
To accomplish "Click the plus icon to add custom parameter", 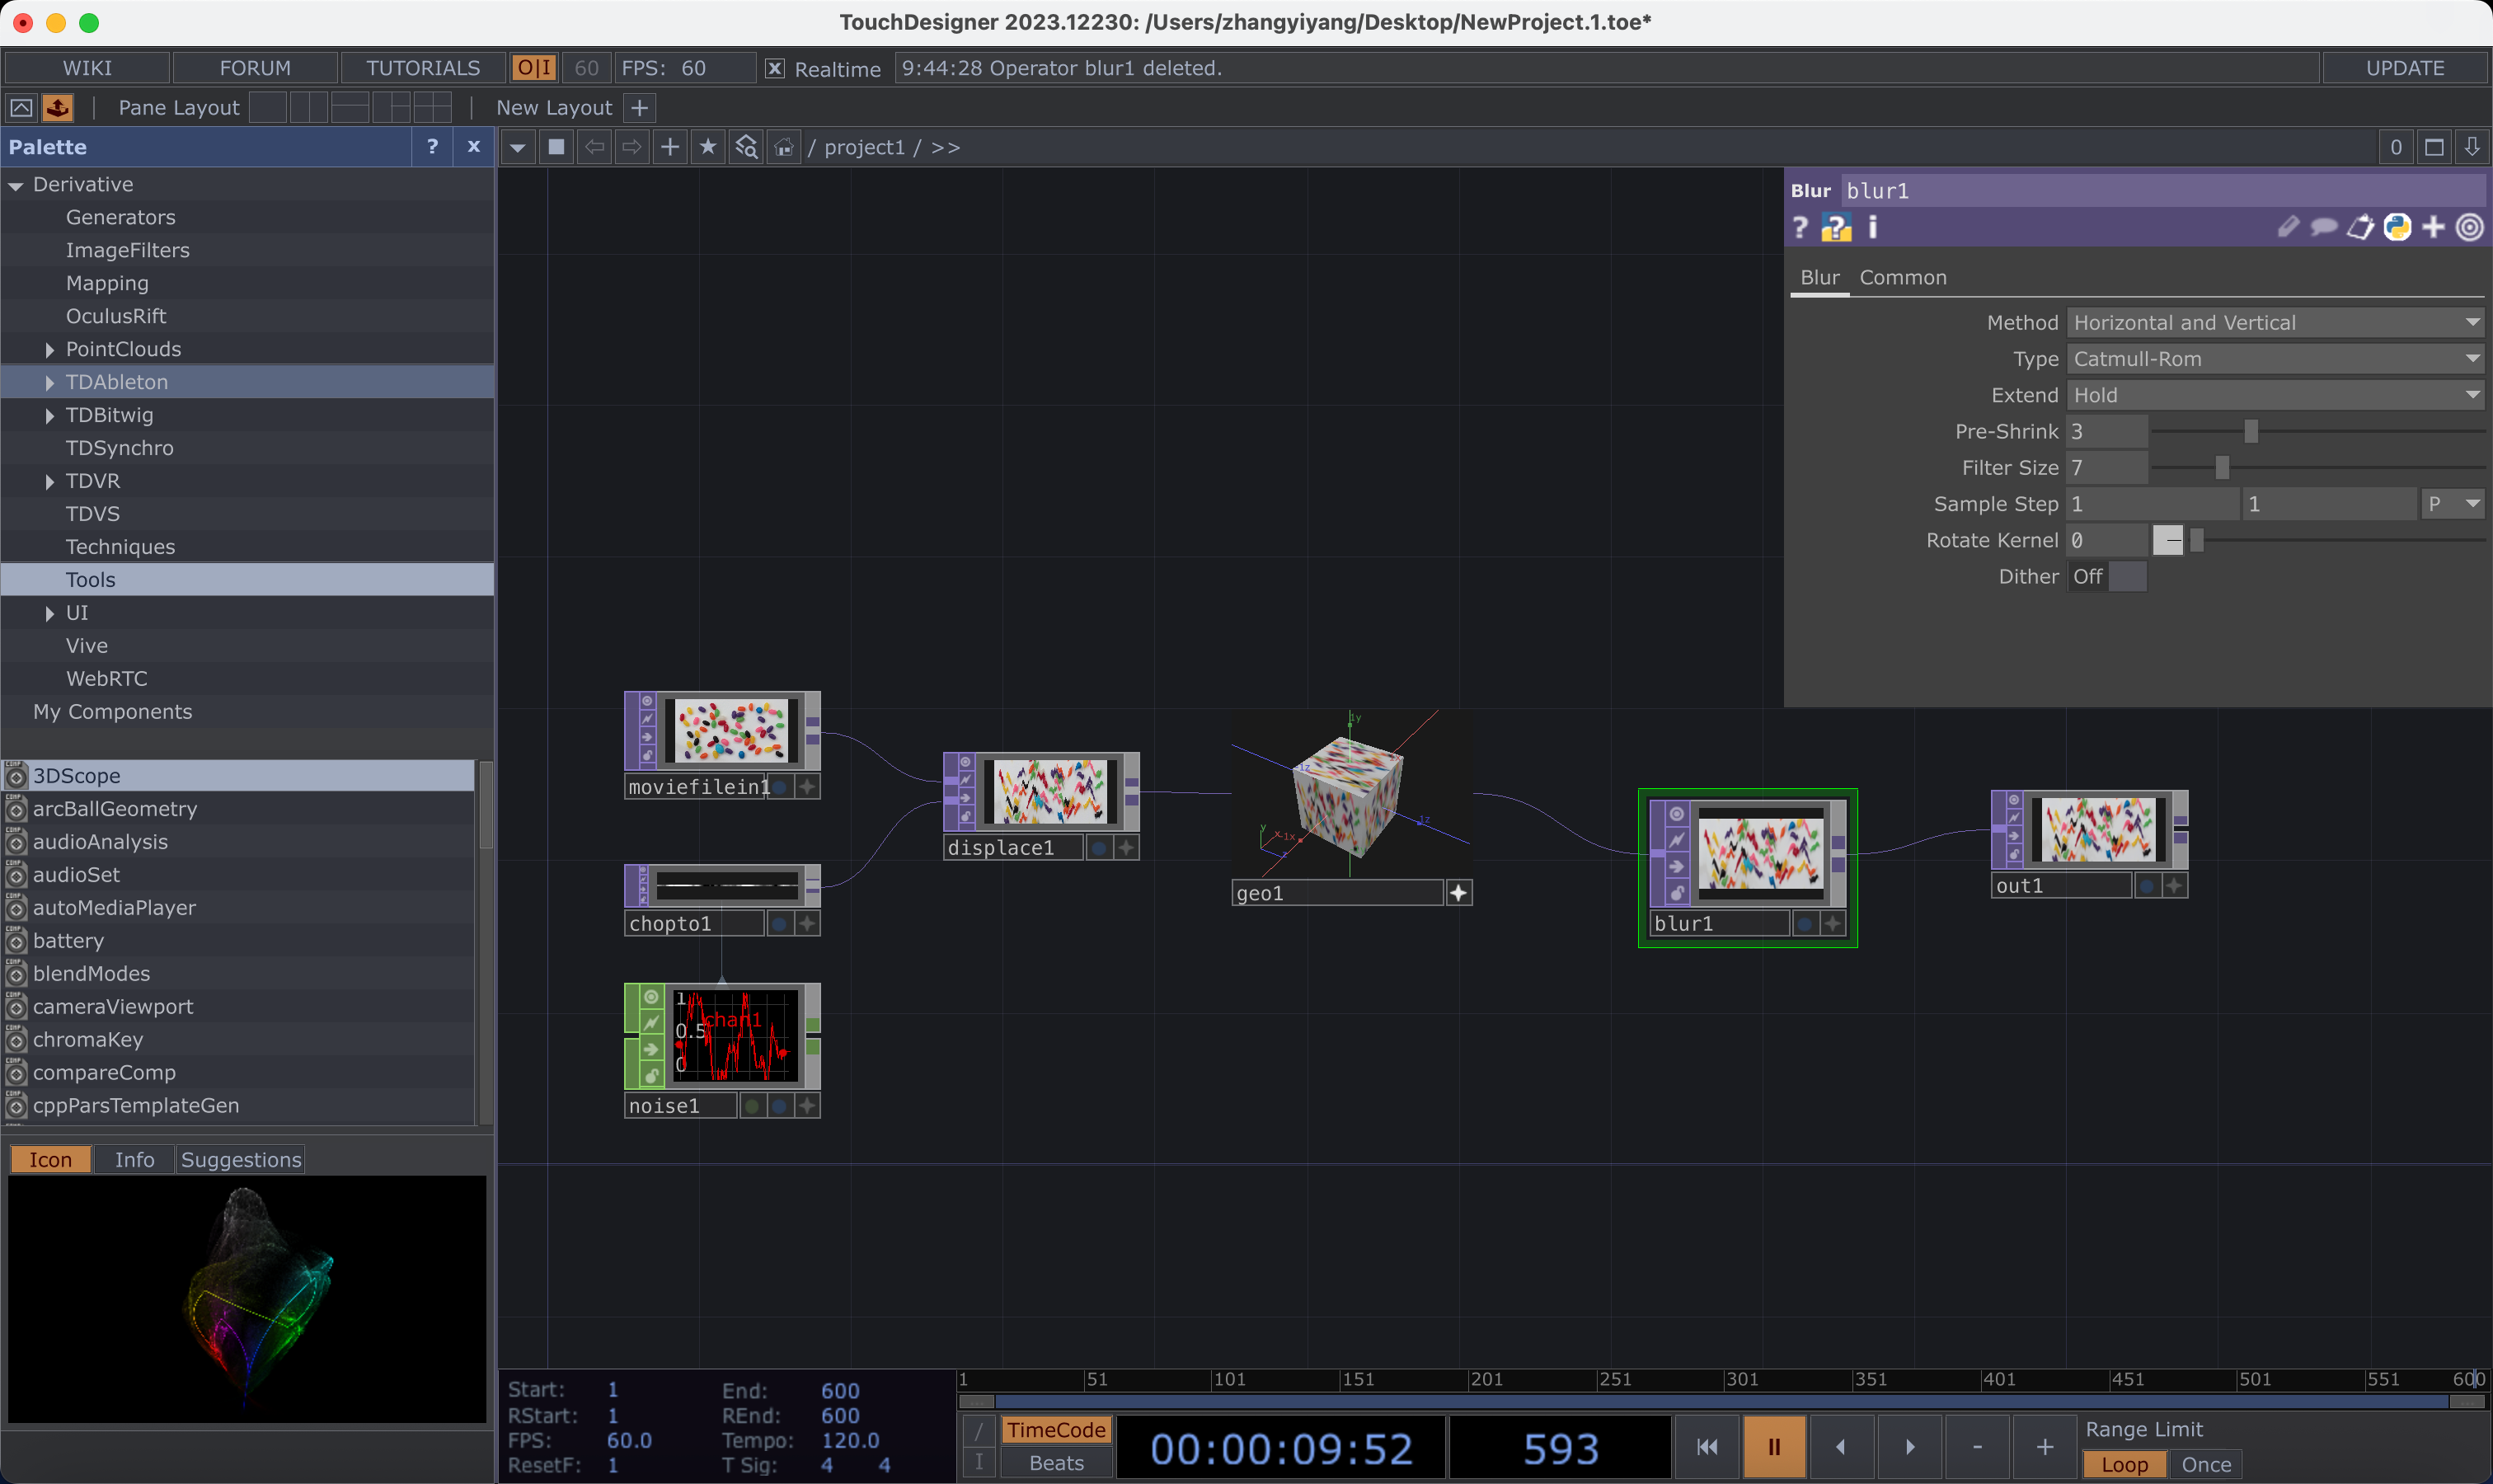I will 2432,227.
